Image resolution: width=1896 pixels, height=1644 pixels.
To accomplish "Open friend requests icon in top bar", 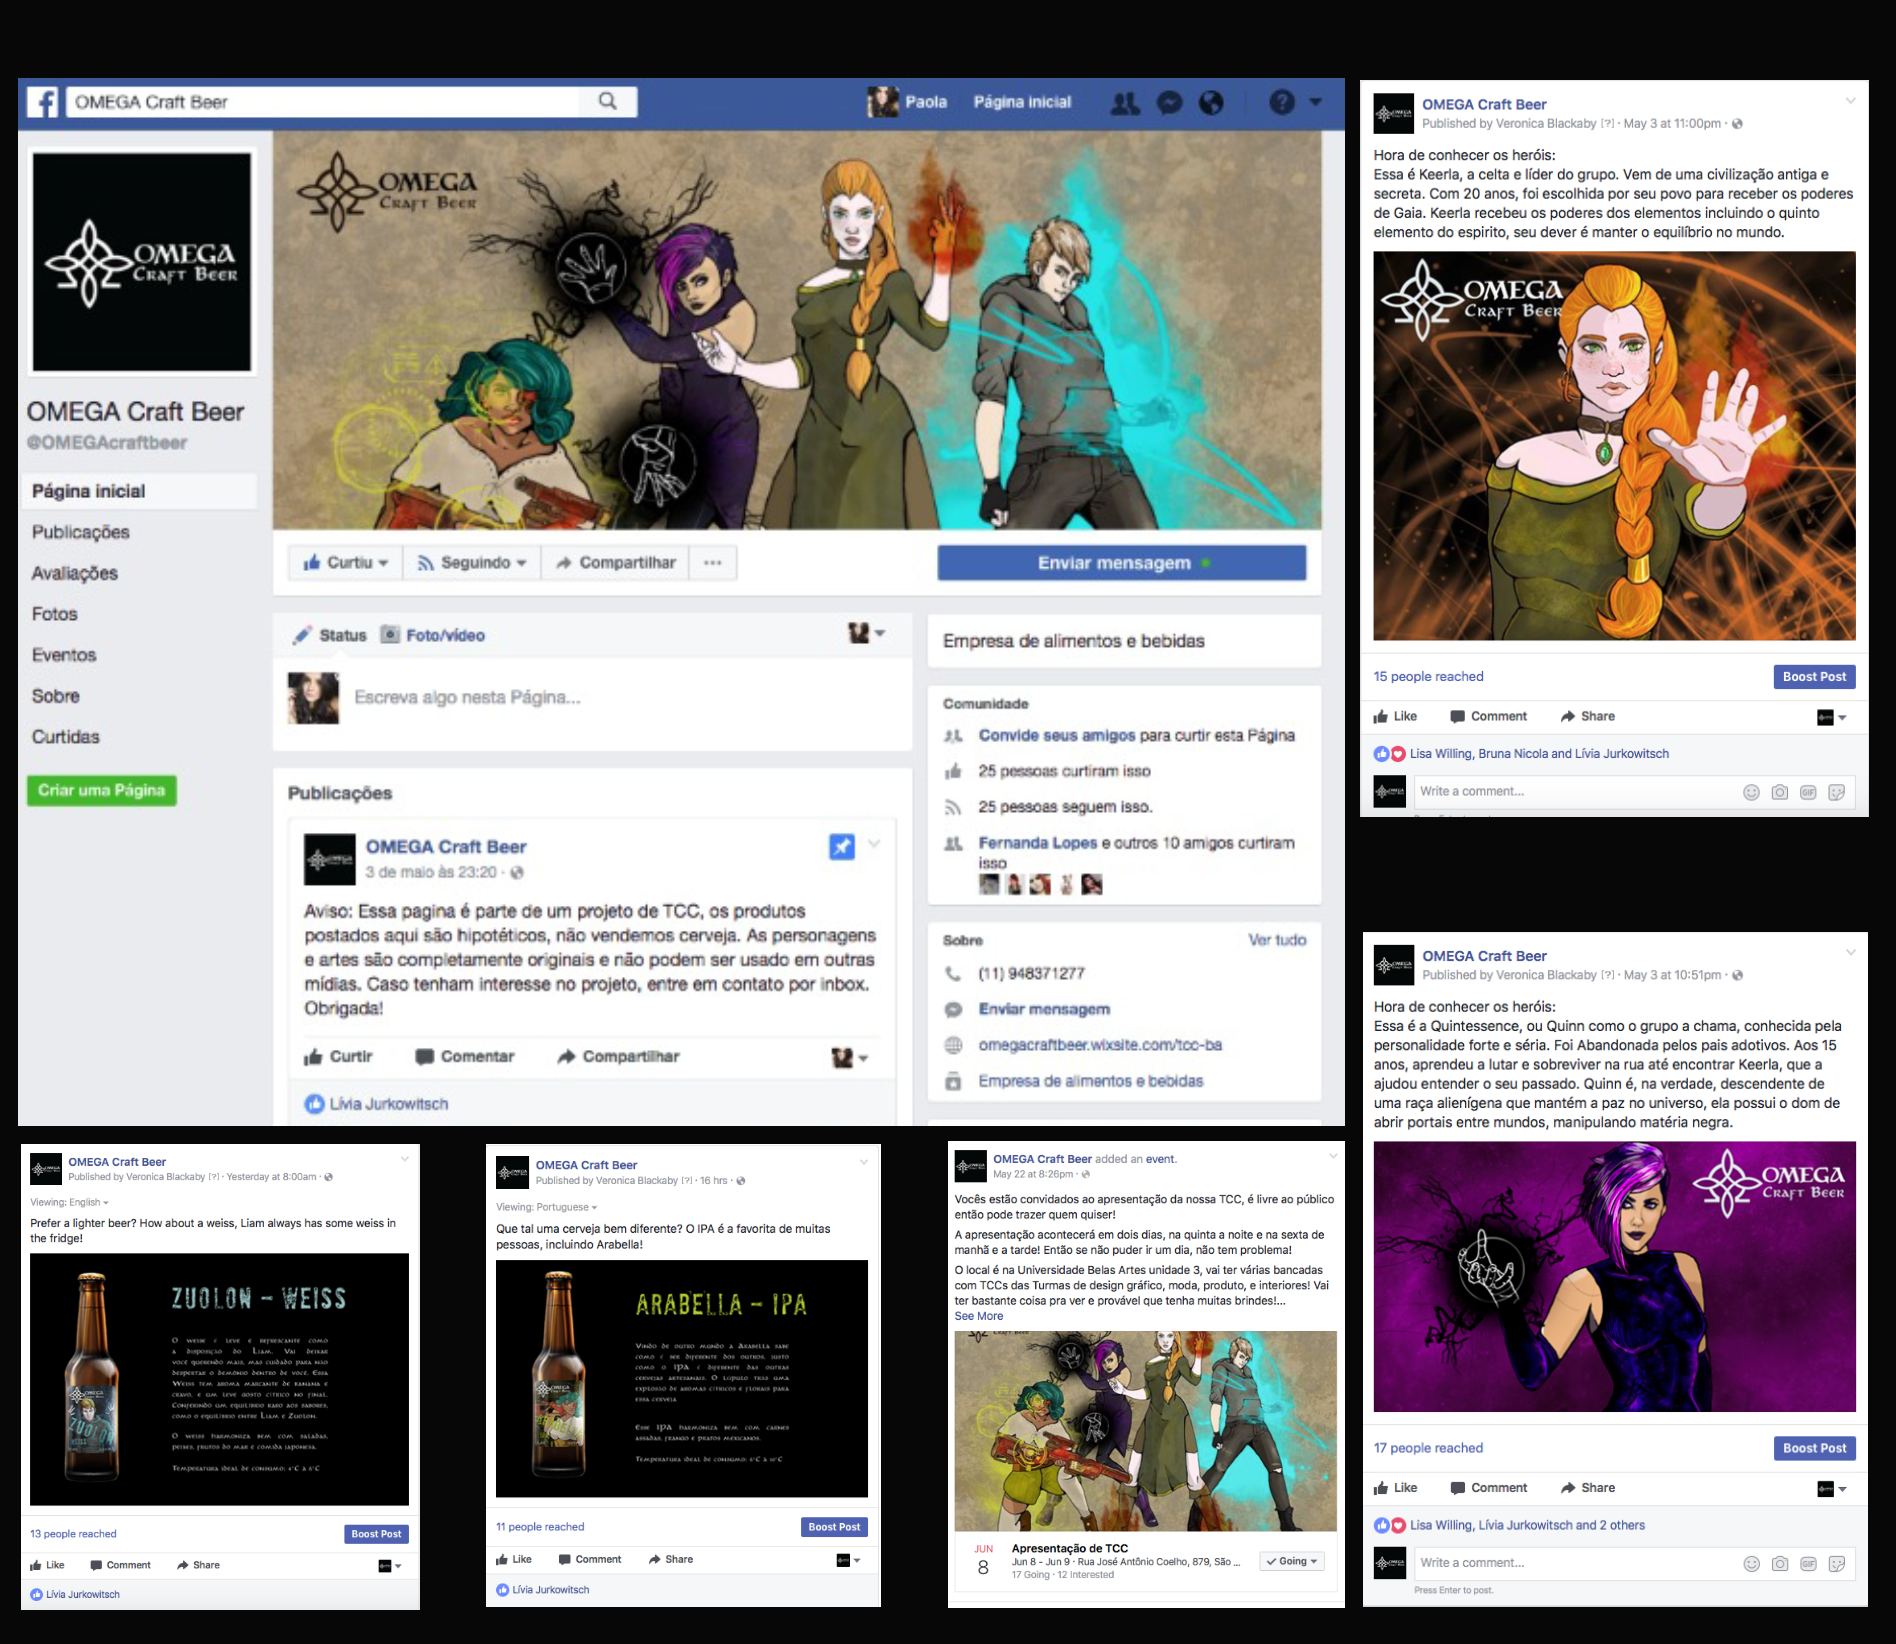I will (x=1125, y=102).
